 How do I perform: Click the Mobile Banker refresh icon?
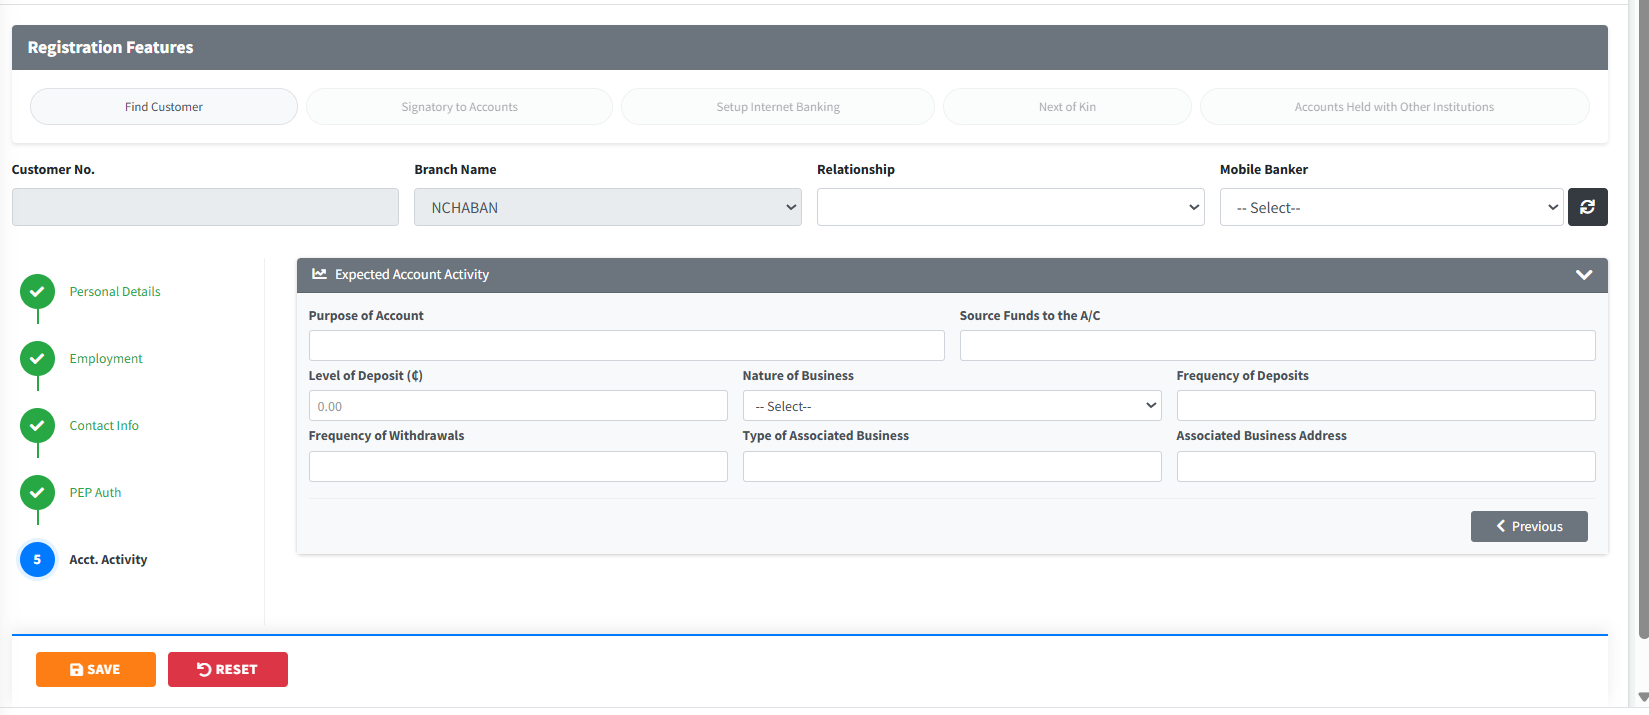tap(1587, 207)
